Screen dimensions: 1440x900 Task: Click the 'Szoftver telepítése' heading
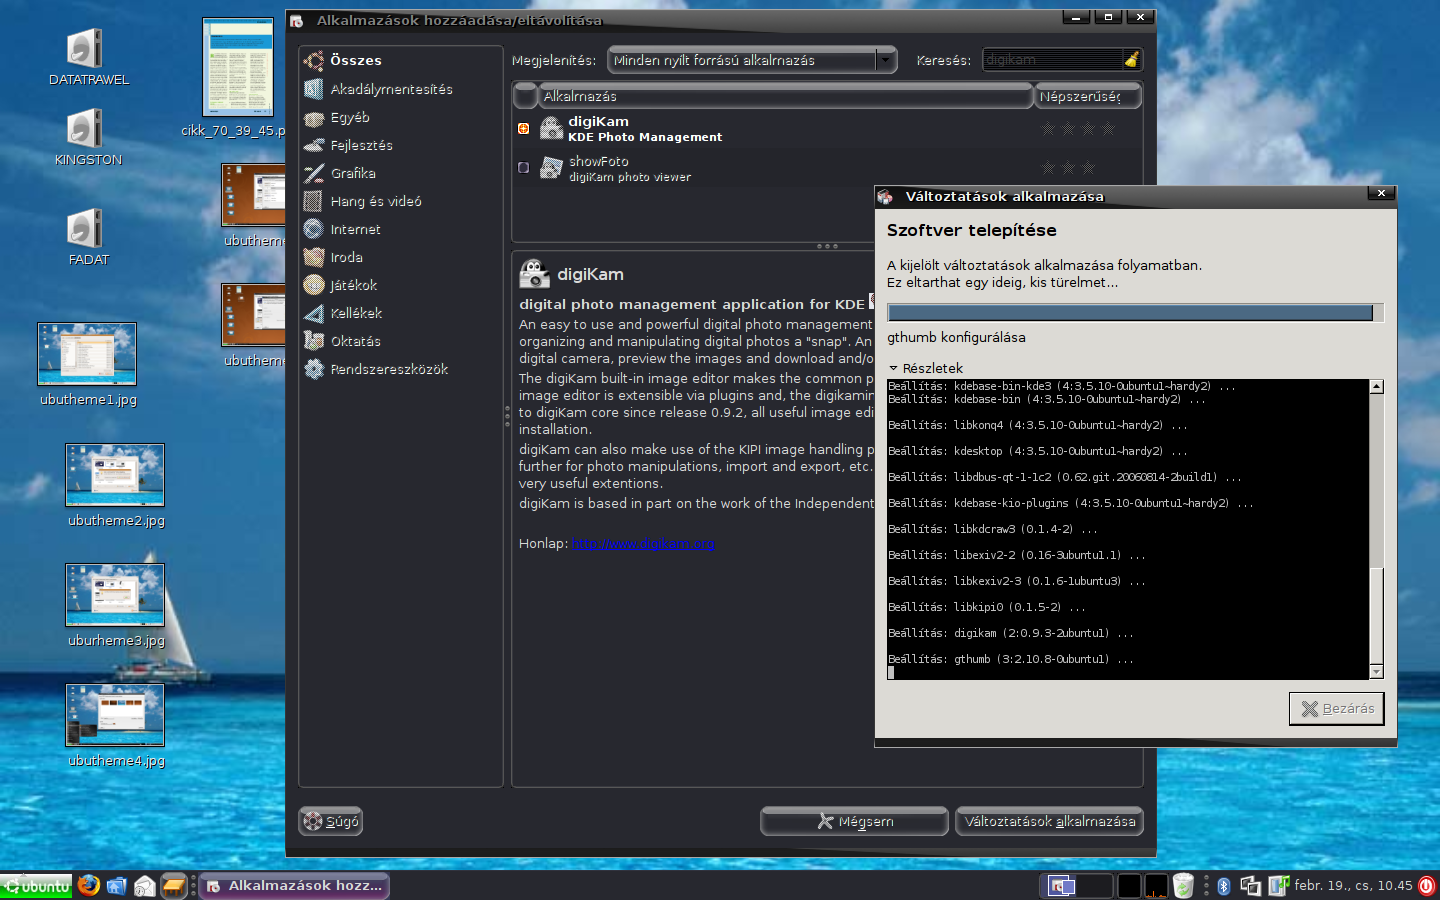(971, 230)
